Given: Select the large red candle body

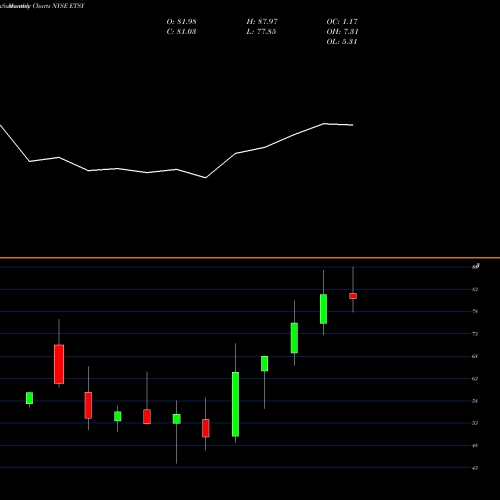Looking at the screenshot, I should [x=59, y=364].
